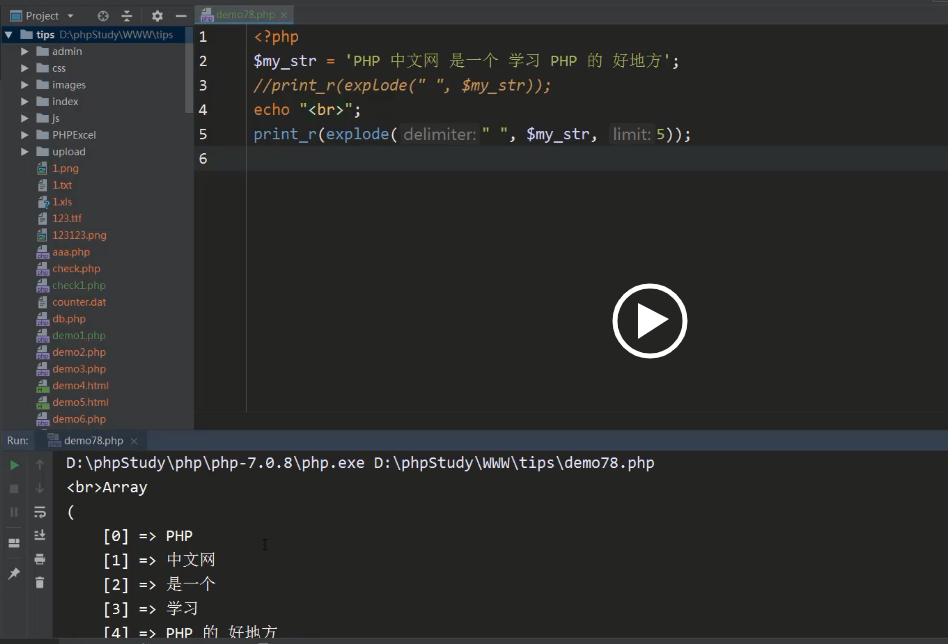Open the Project view dropdown

(x=69, y=16)
